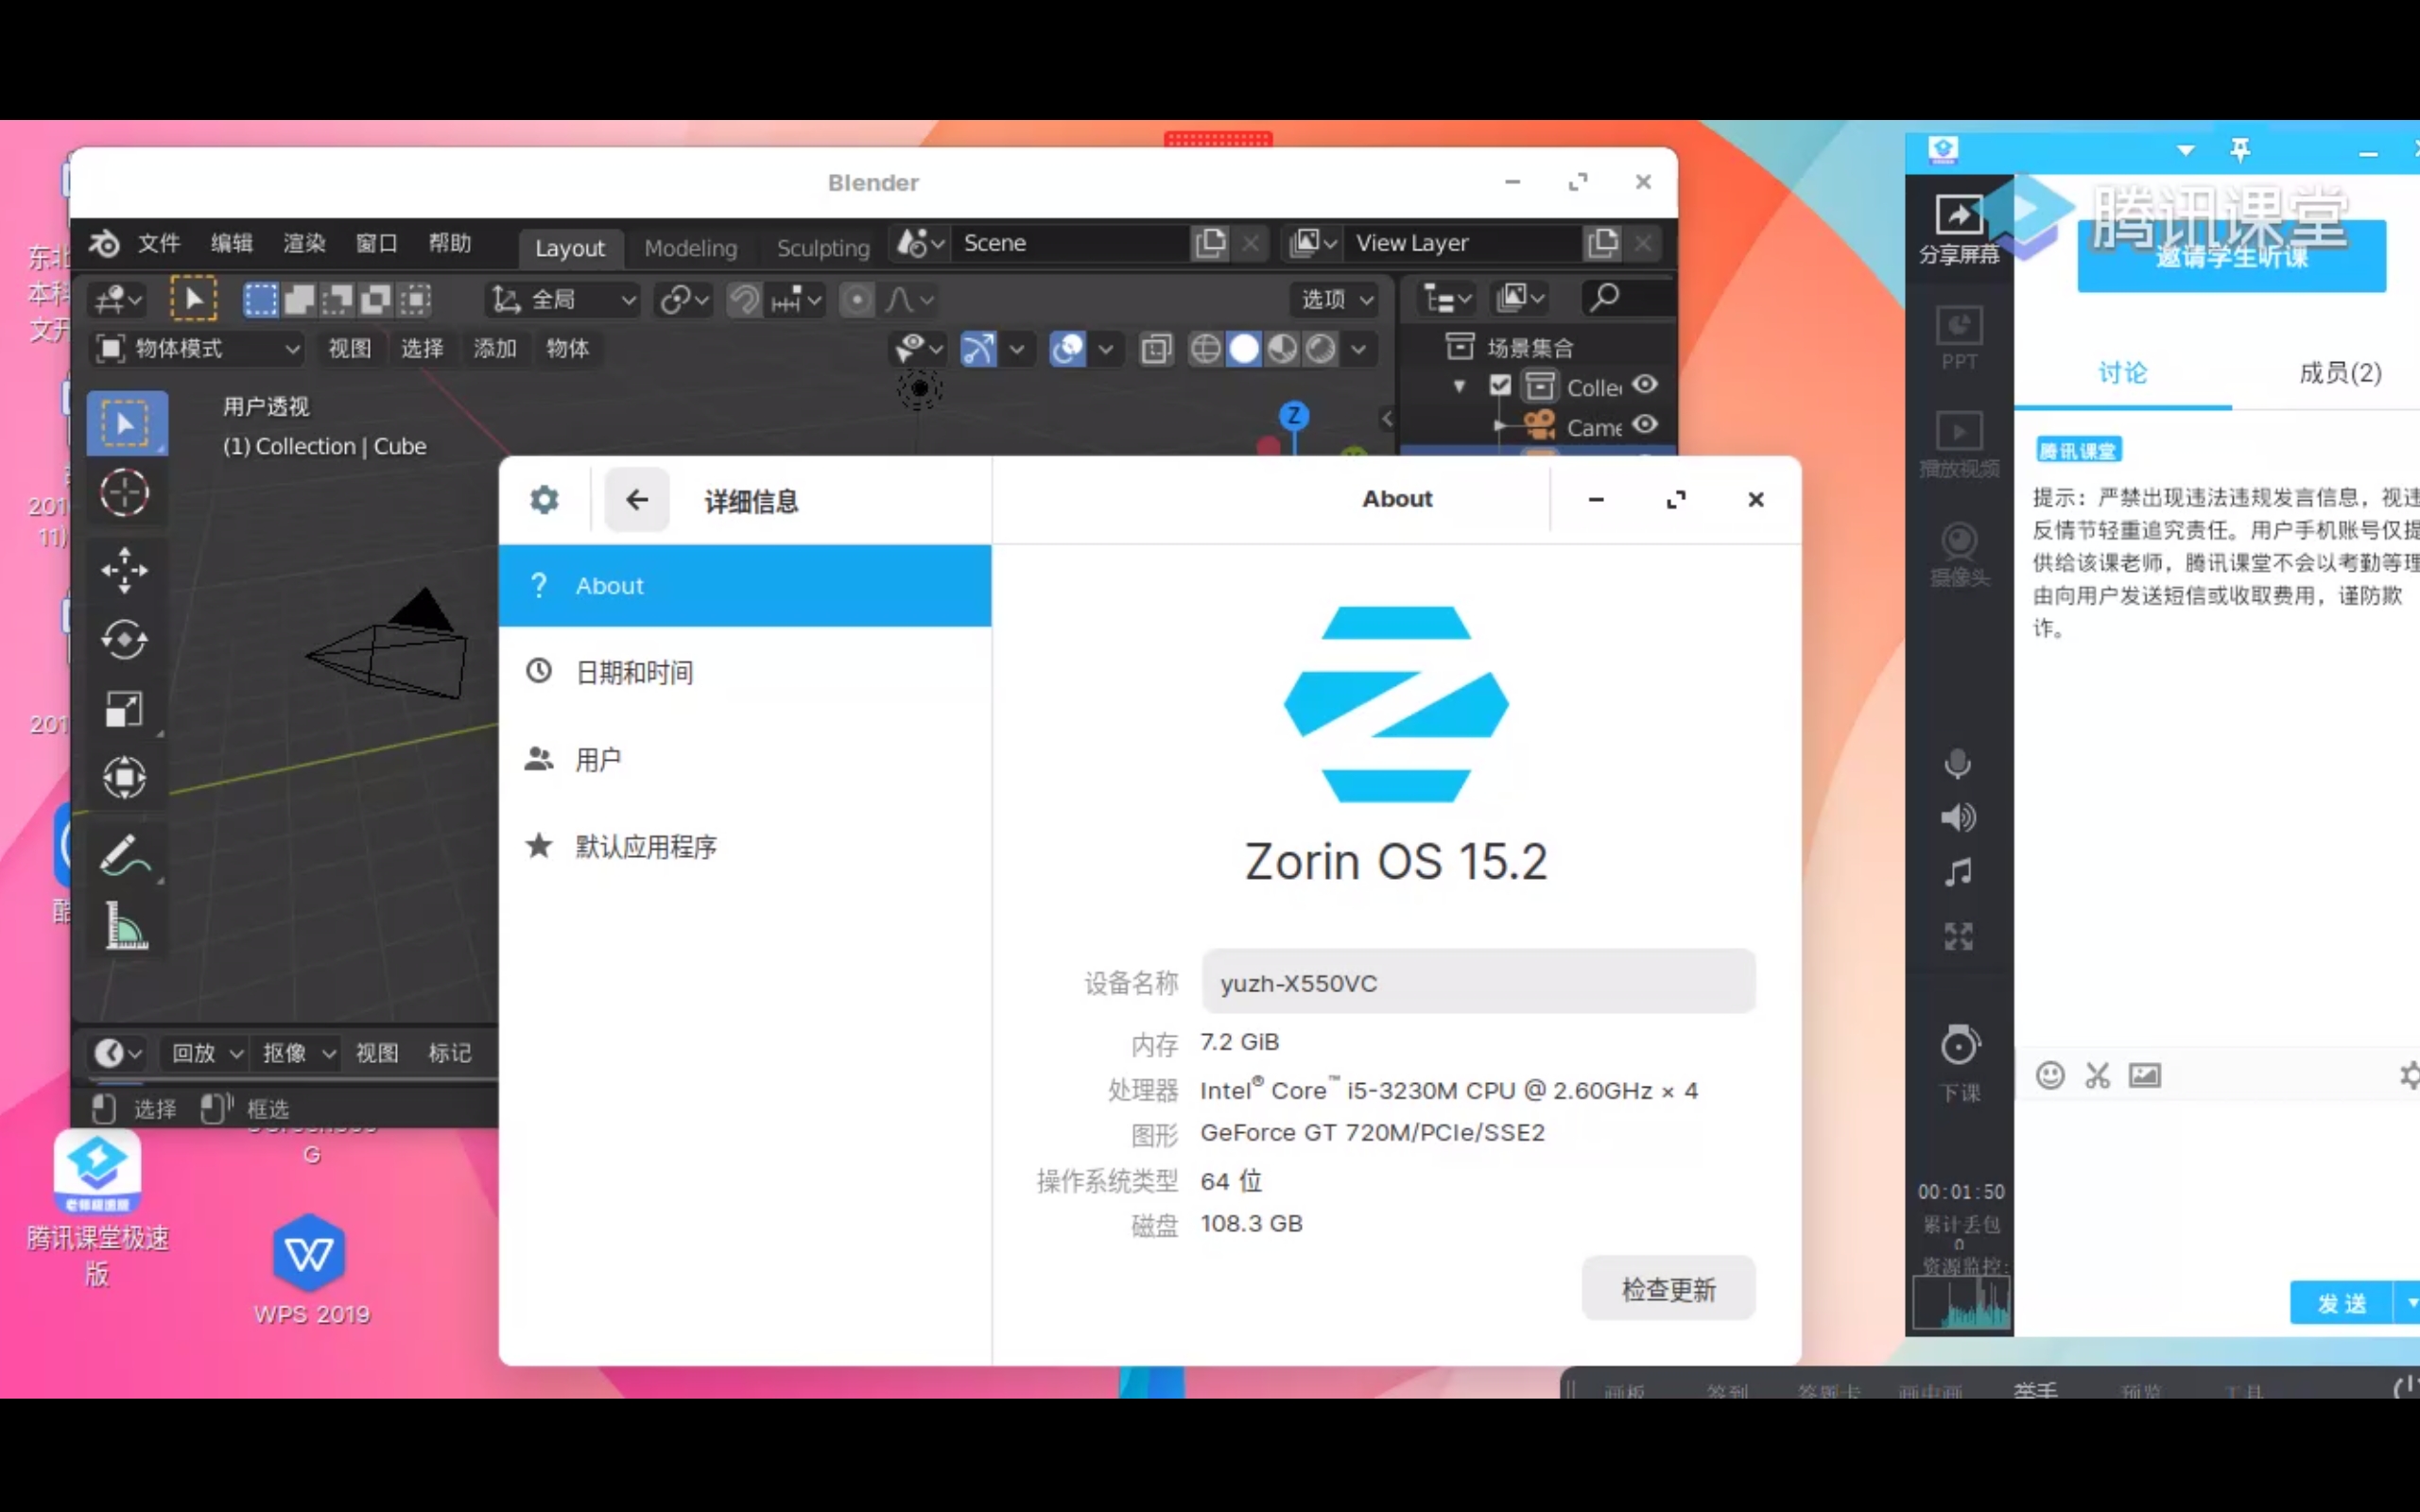Select 日期和时间 in the sidebar

[x=745, y=672]
